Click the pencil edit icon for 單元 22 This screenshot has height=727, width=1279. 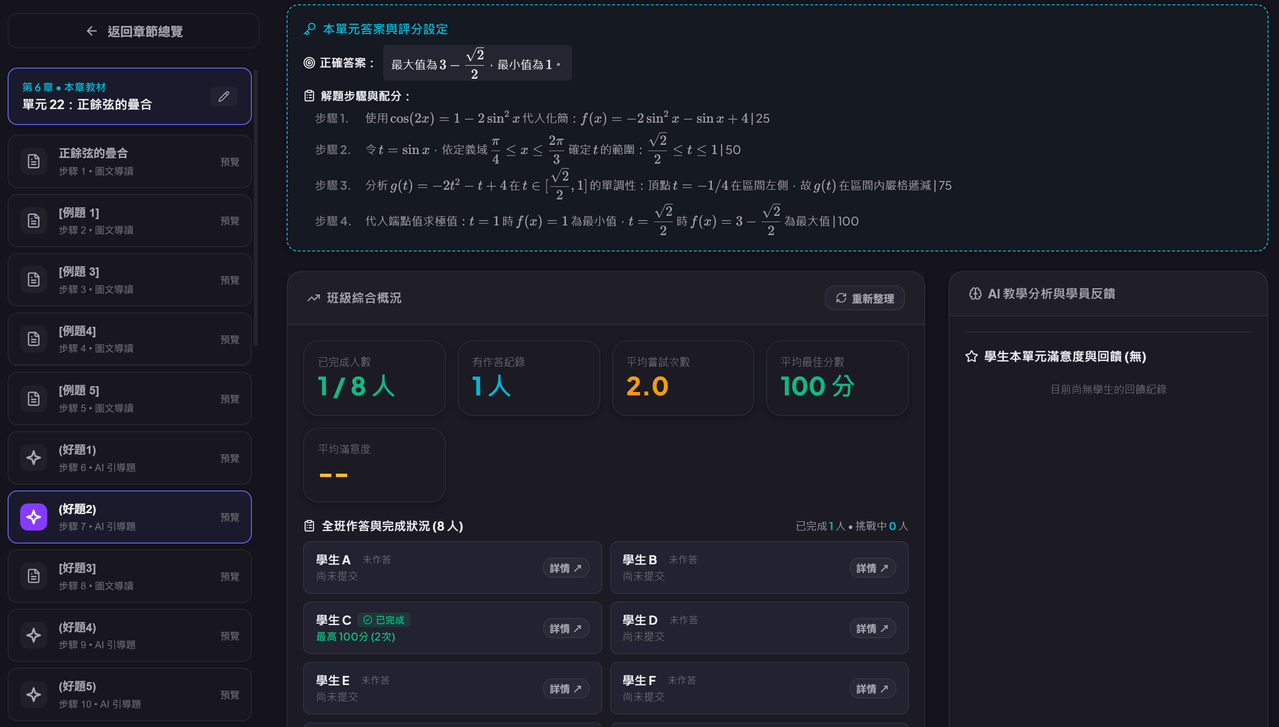tap(224, 96)
